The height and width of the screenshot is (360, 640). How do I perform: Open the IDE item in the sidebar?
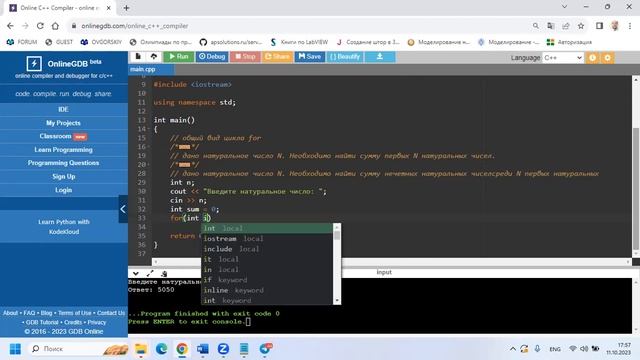63,109
